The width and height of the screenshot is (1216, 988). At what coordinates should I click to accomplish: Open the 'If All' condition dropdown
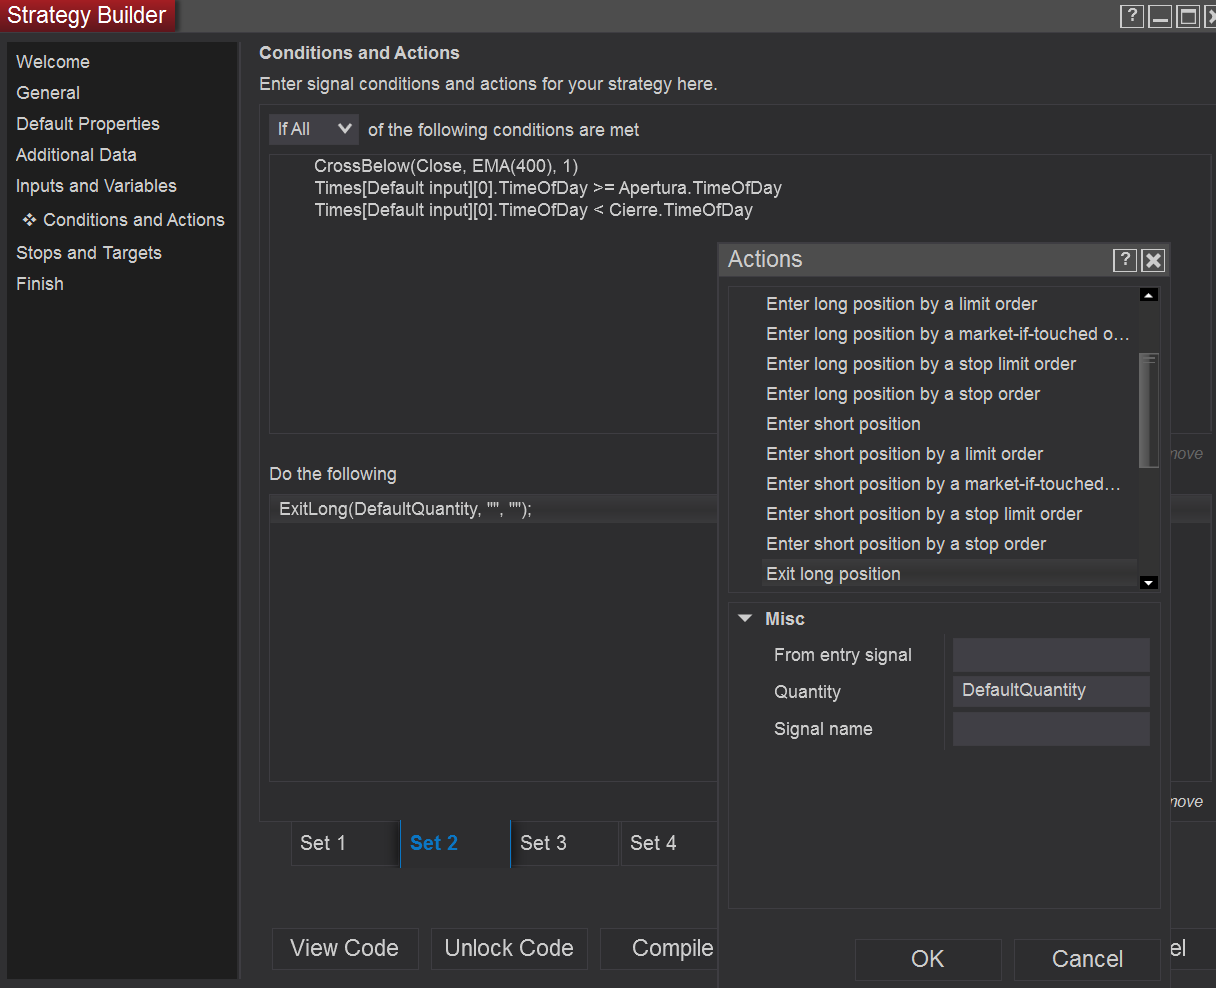click(x=313, y=129)
